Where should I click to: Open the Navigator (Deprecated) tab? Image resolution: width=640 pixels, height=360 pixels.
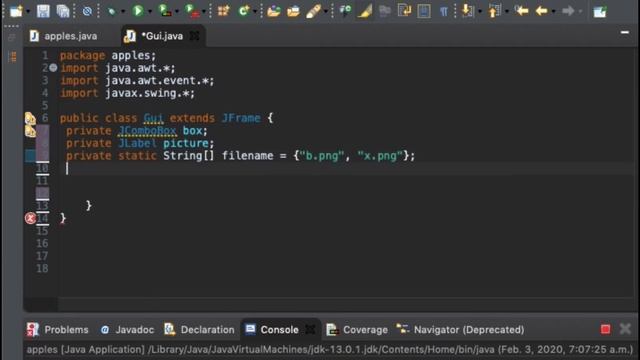coord(460,329)
